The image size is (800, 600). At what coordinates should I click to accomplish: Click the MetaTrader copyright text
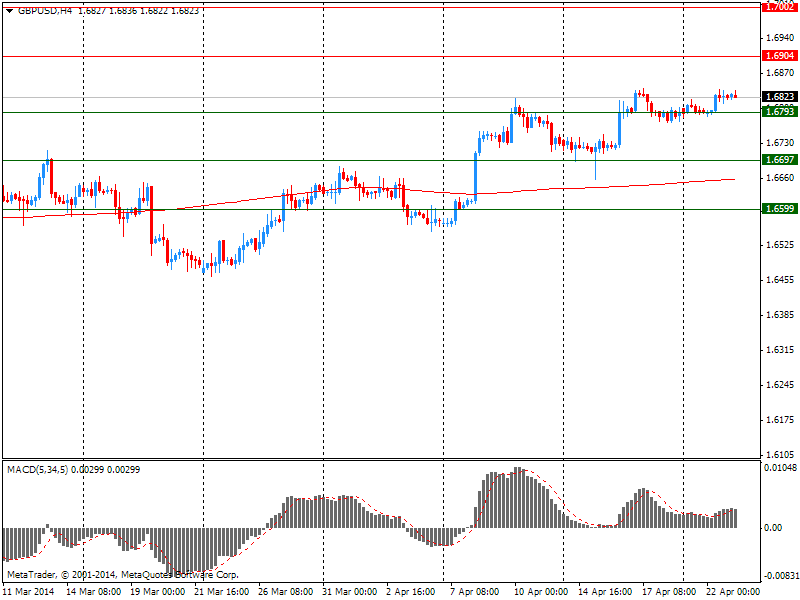click(122, 575)
